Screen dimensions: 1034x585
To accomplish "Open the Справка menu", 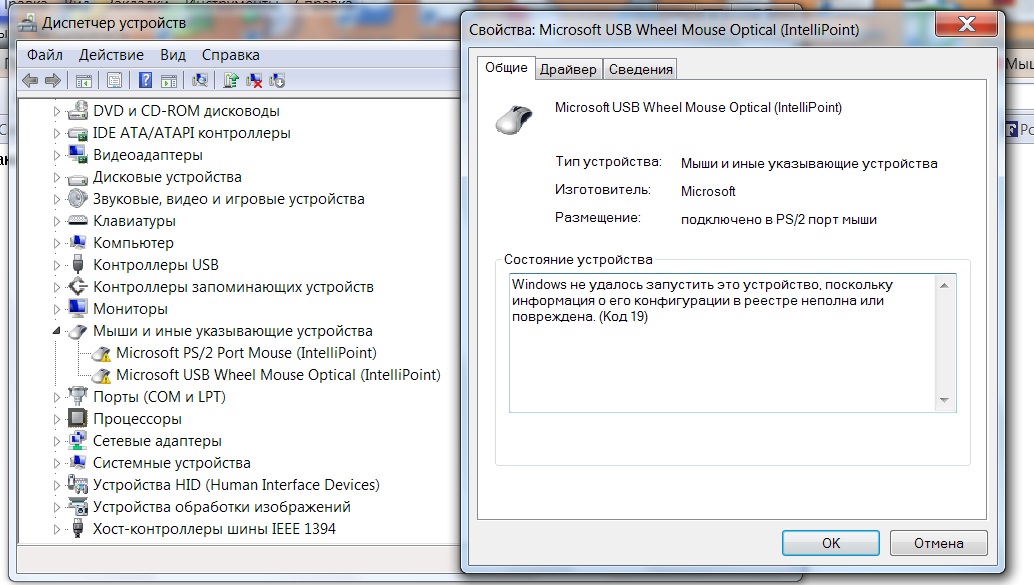I will [x=231, y=55].
